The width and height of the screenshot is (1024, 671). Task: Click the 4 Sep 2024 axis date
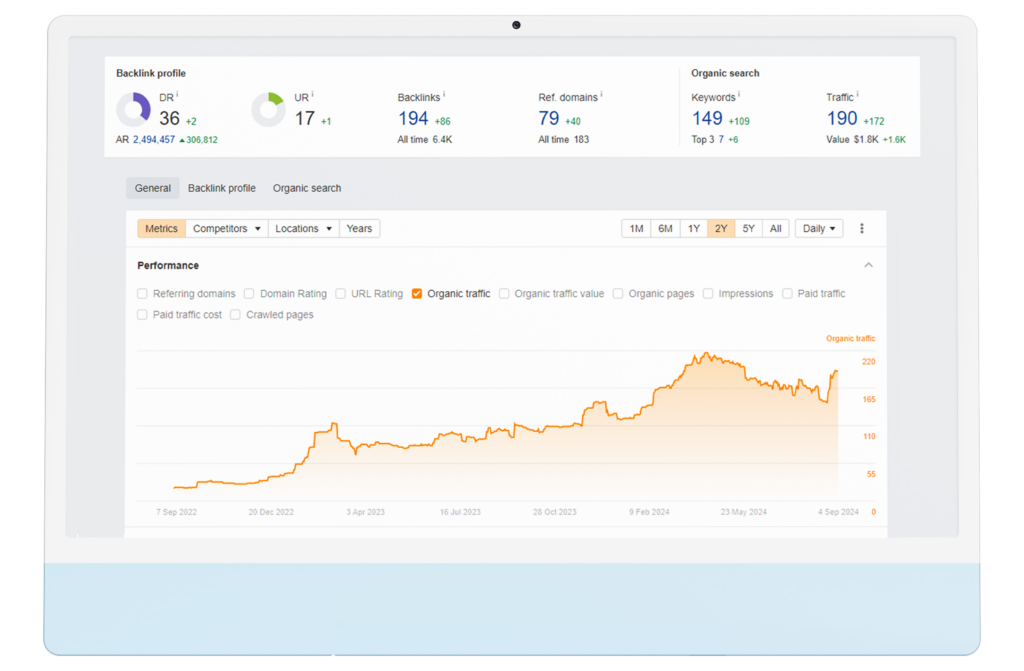click(838, 512)
